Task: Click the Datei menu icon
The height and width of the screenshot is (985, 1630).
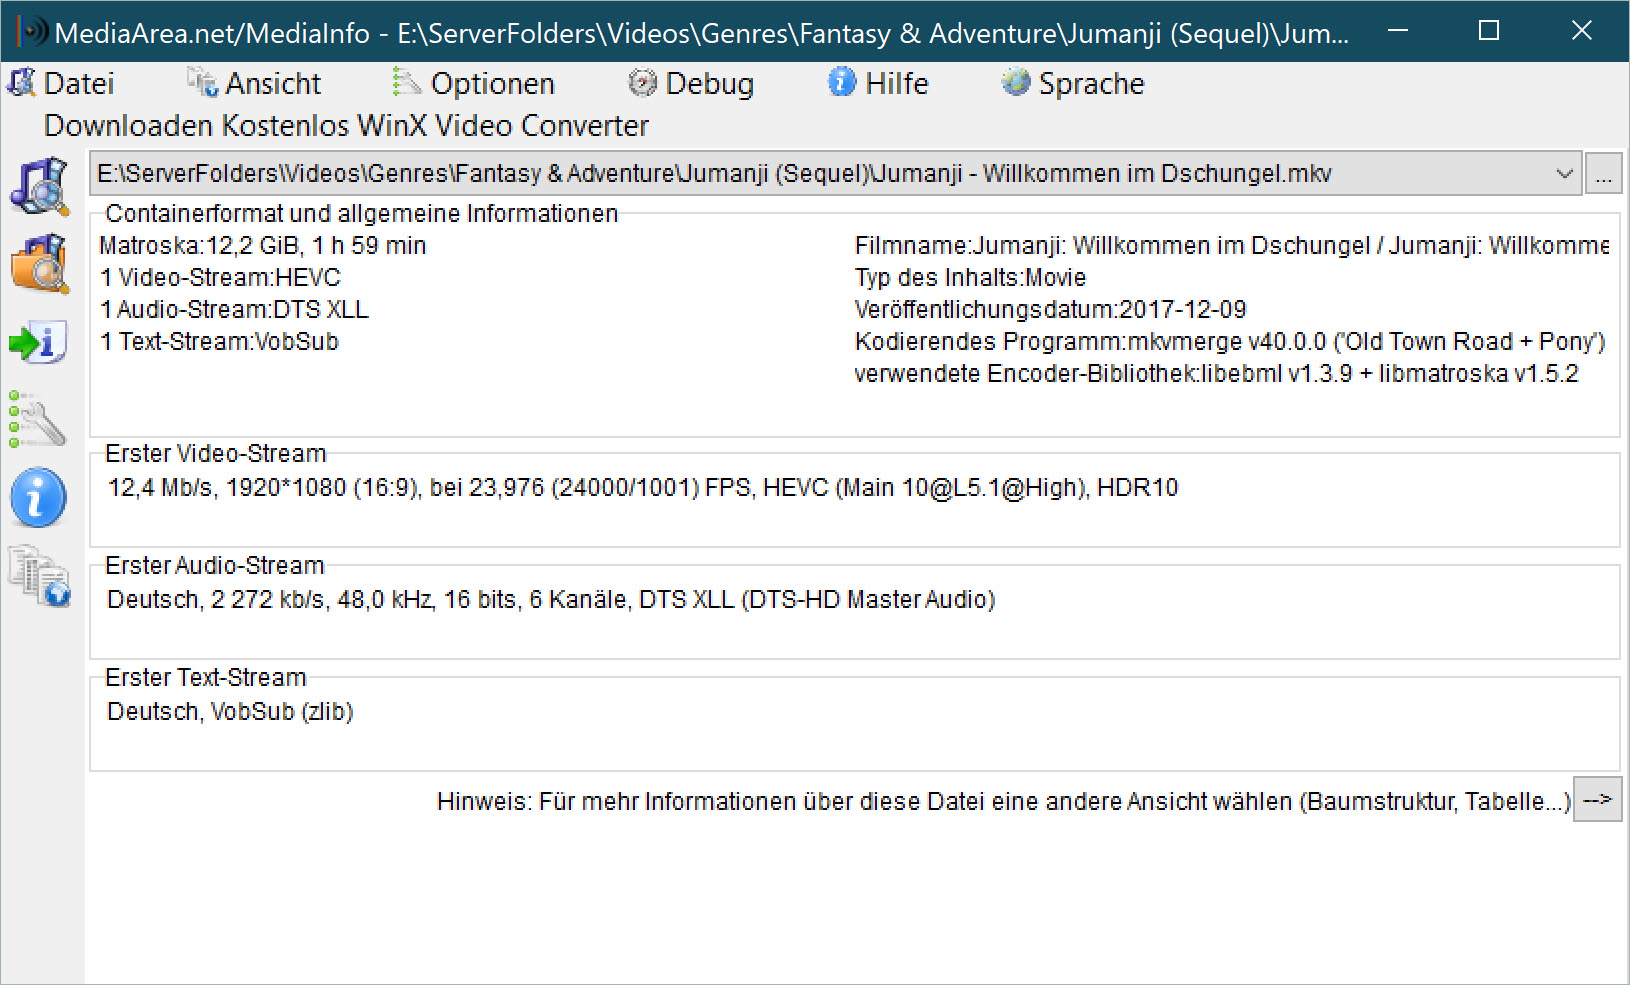Action: click(x=22, y=83)
